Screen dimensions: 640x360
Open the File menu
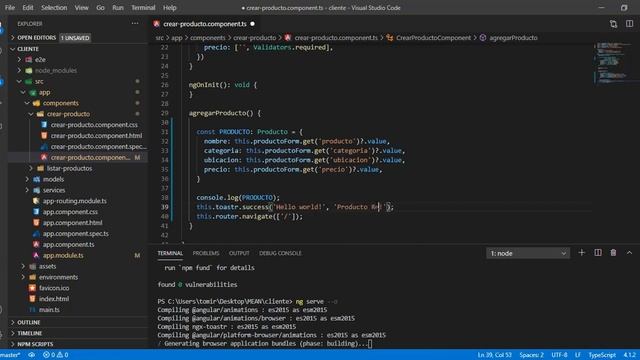(10, 8)
